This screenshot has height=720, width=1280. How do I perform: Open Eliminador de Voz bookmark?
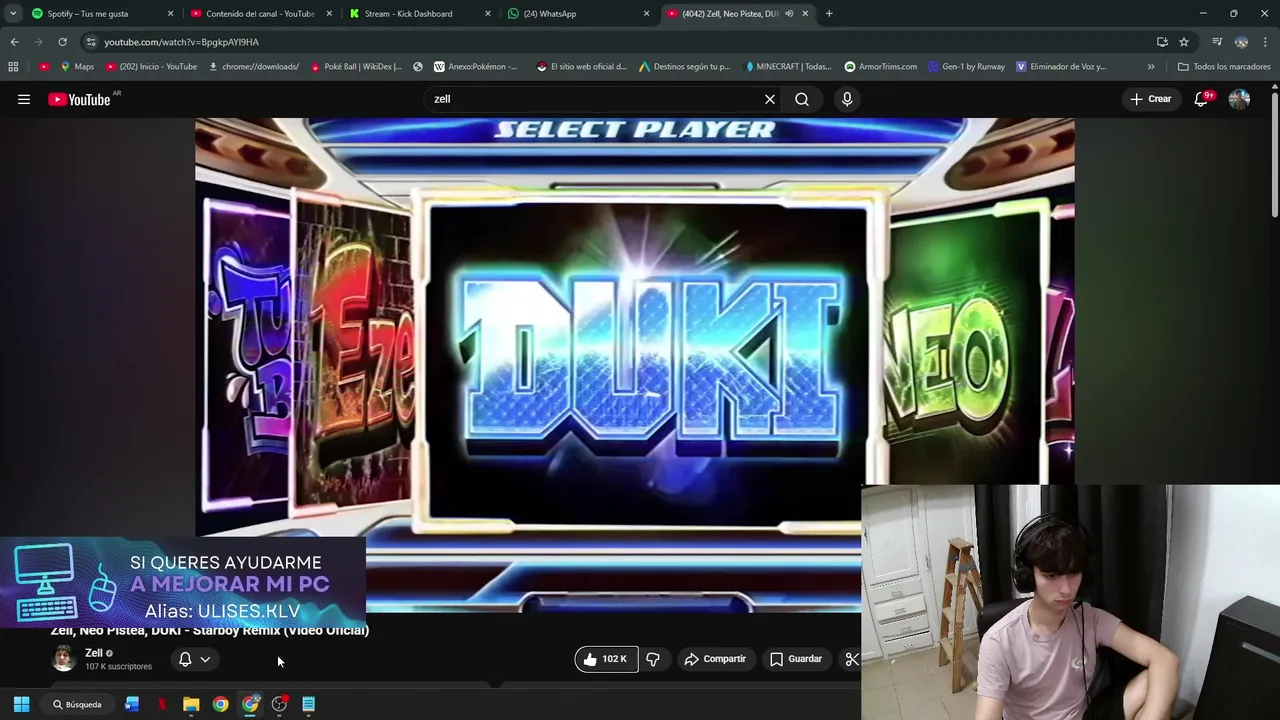pyautogui.click(x=1061, y=67)
